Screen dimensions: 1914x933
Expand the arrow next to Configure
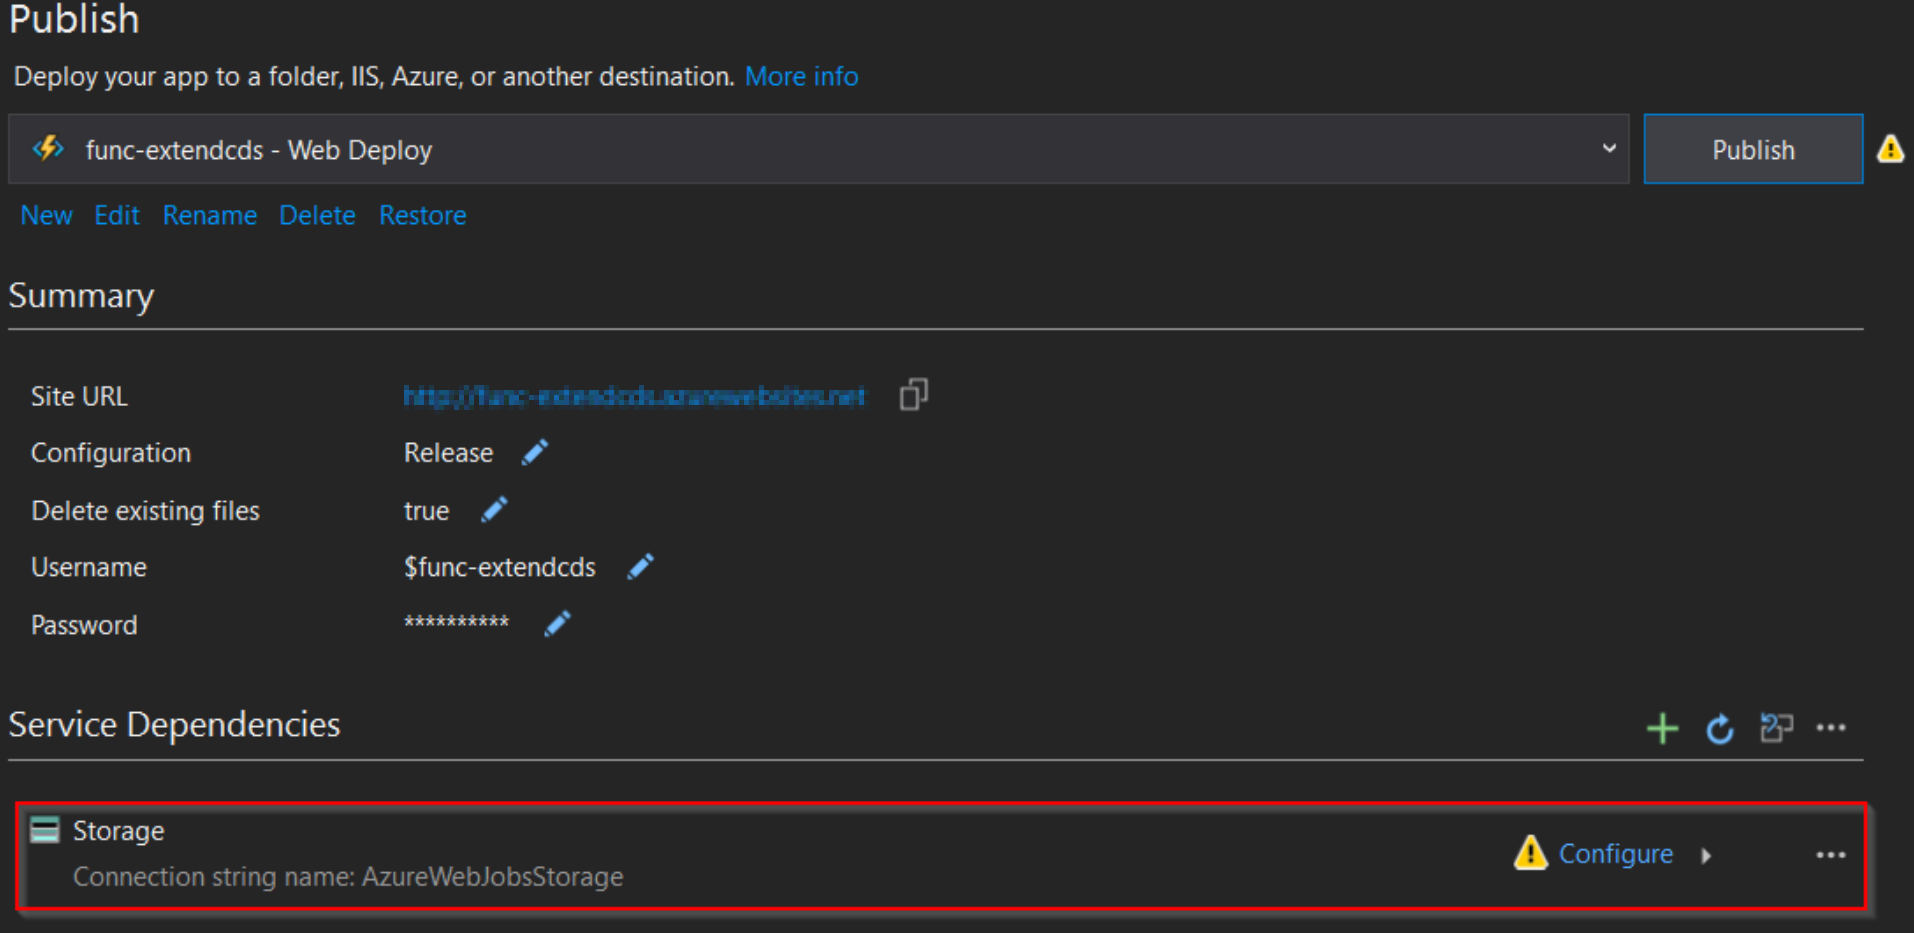(x=1706, y=855)
